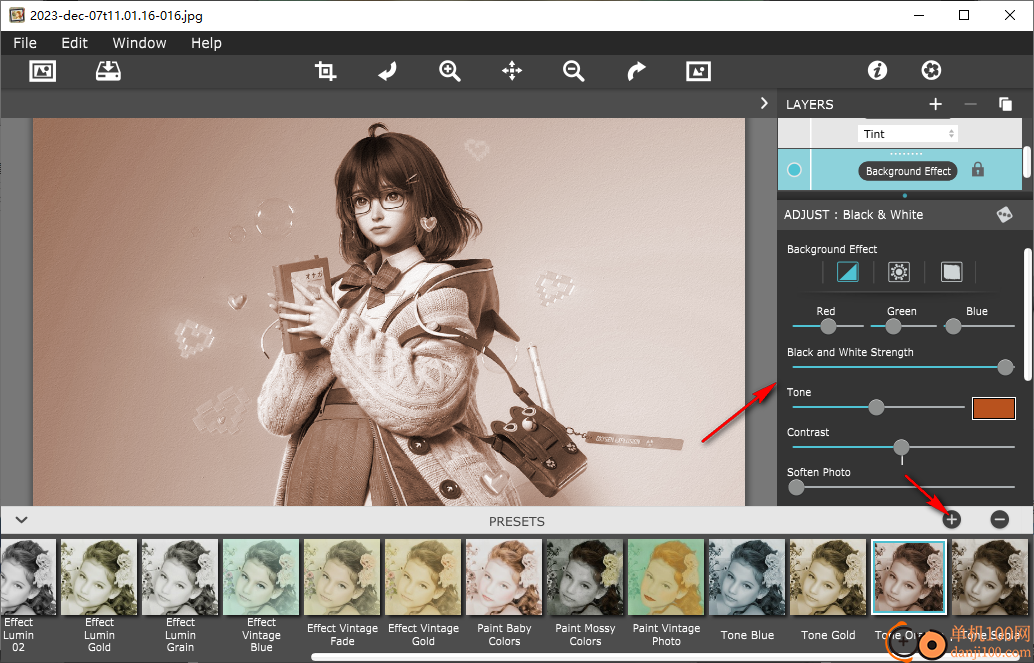Click the adjust panel vertical scrollbar
1034x663 pixels.
point(1027,315)
